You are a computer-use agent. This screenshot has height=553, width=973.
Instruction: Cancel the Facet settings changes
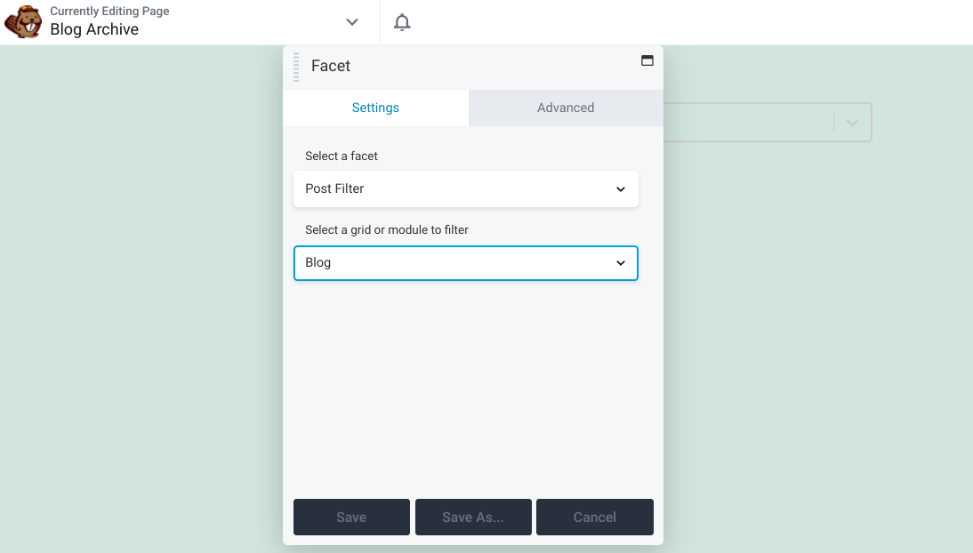pos(594,517)
